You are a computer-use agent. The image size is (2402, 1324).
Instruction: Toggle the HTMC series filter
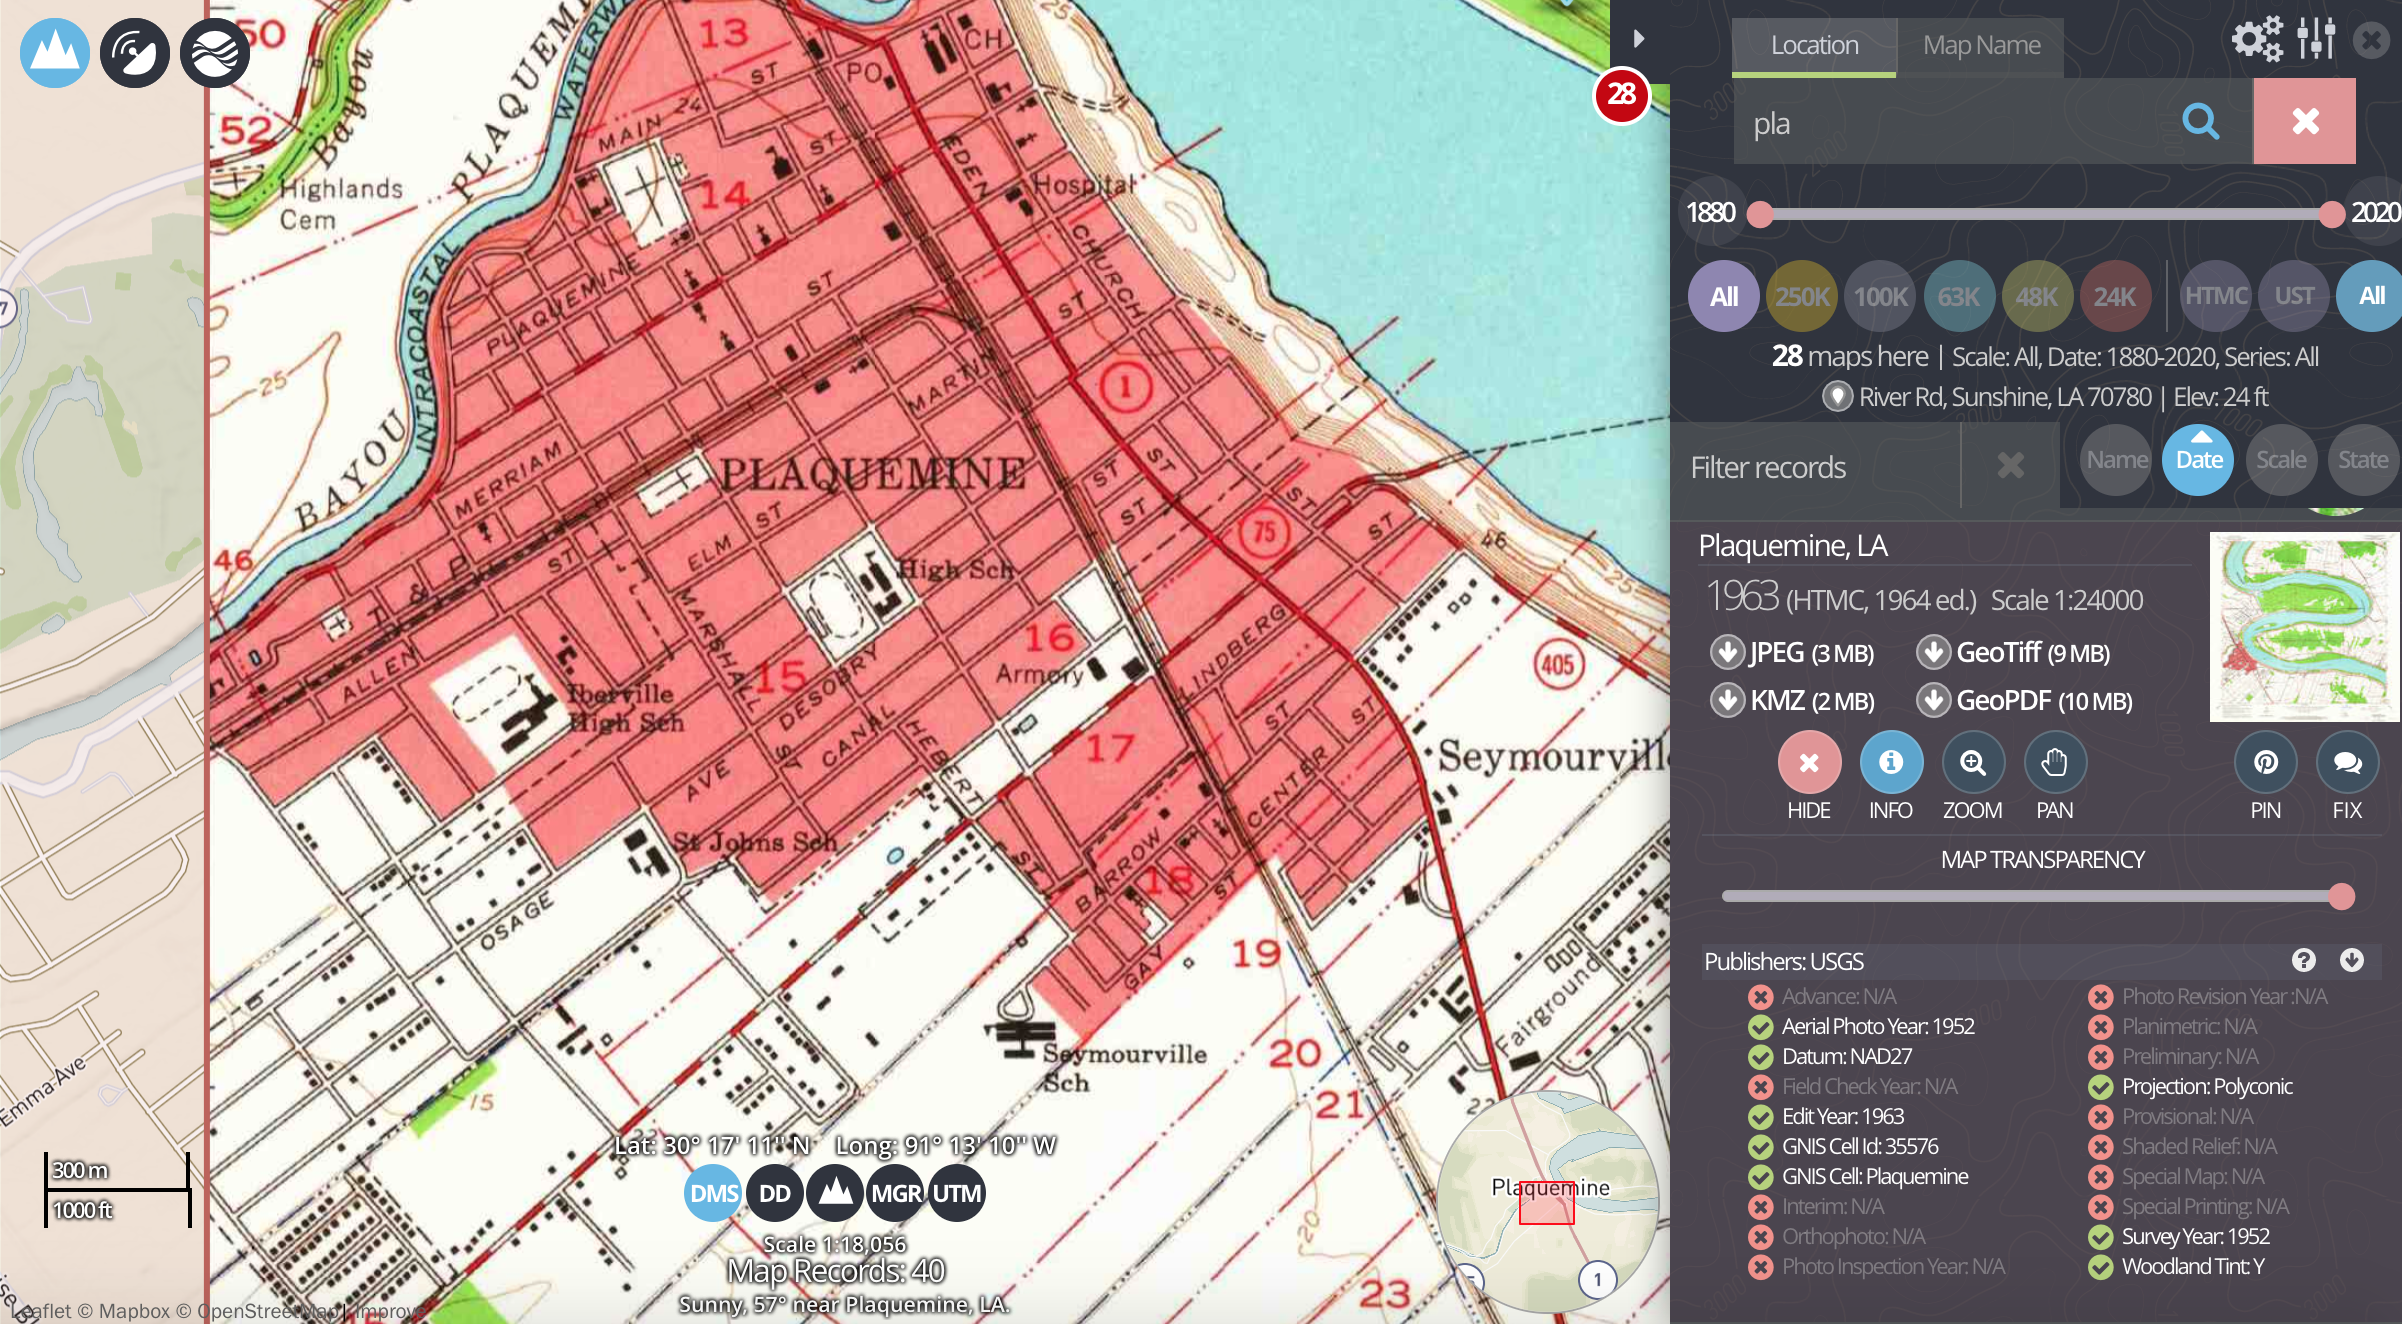coord(2215,296)
